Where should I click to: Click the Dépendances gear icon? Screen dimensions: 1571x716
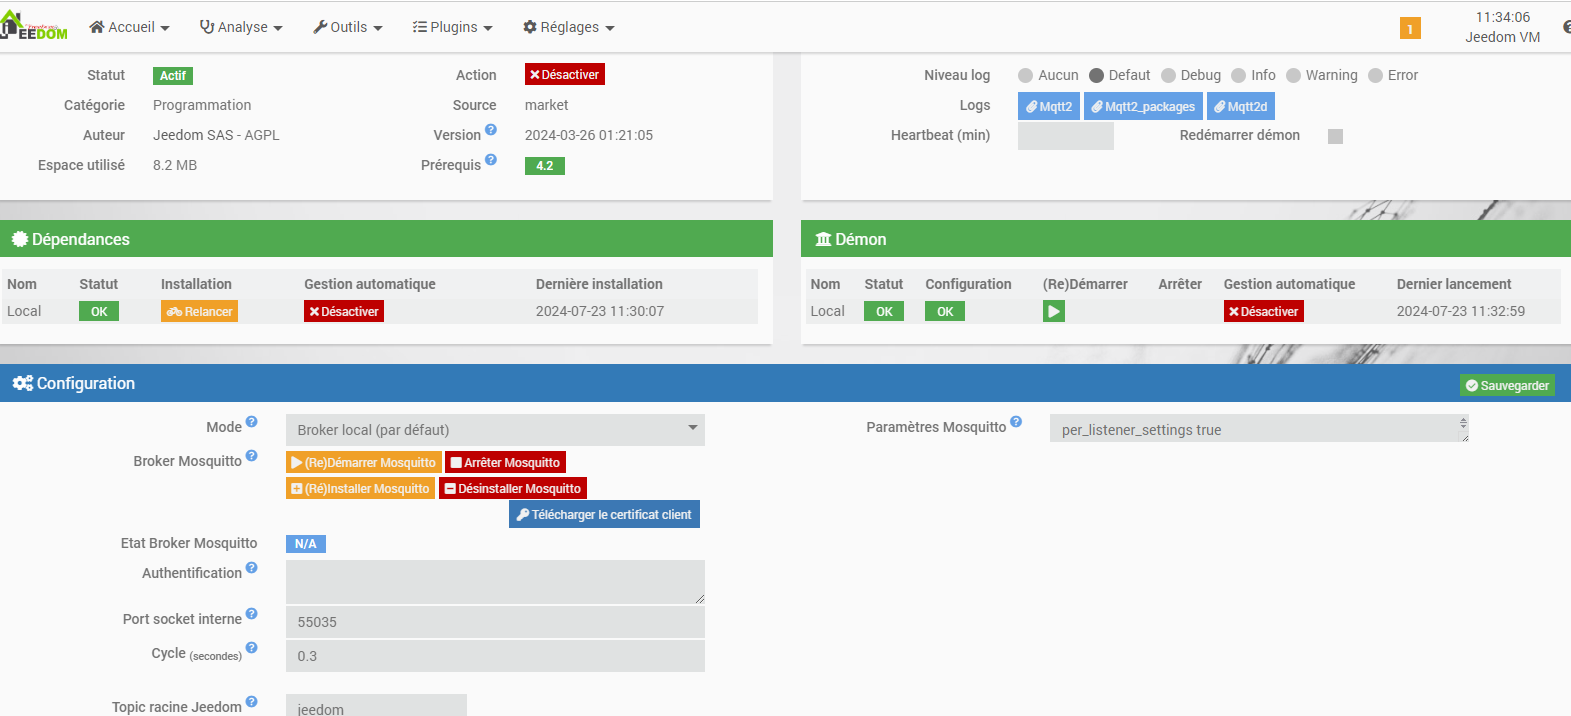point(19,239)
